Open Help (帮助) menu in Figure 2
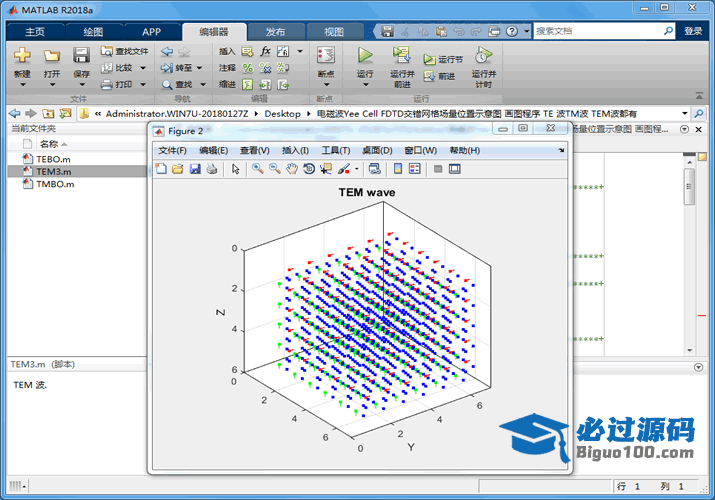Image resolution: width=715 pixels, height=500 pixels. 464,150
